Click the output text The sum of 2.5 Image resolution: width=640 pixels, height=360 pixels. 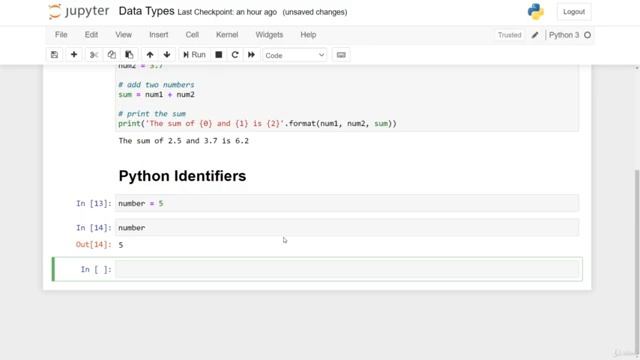click(x=183, y=141)
